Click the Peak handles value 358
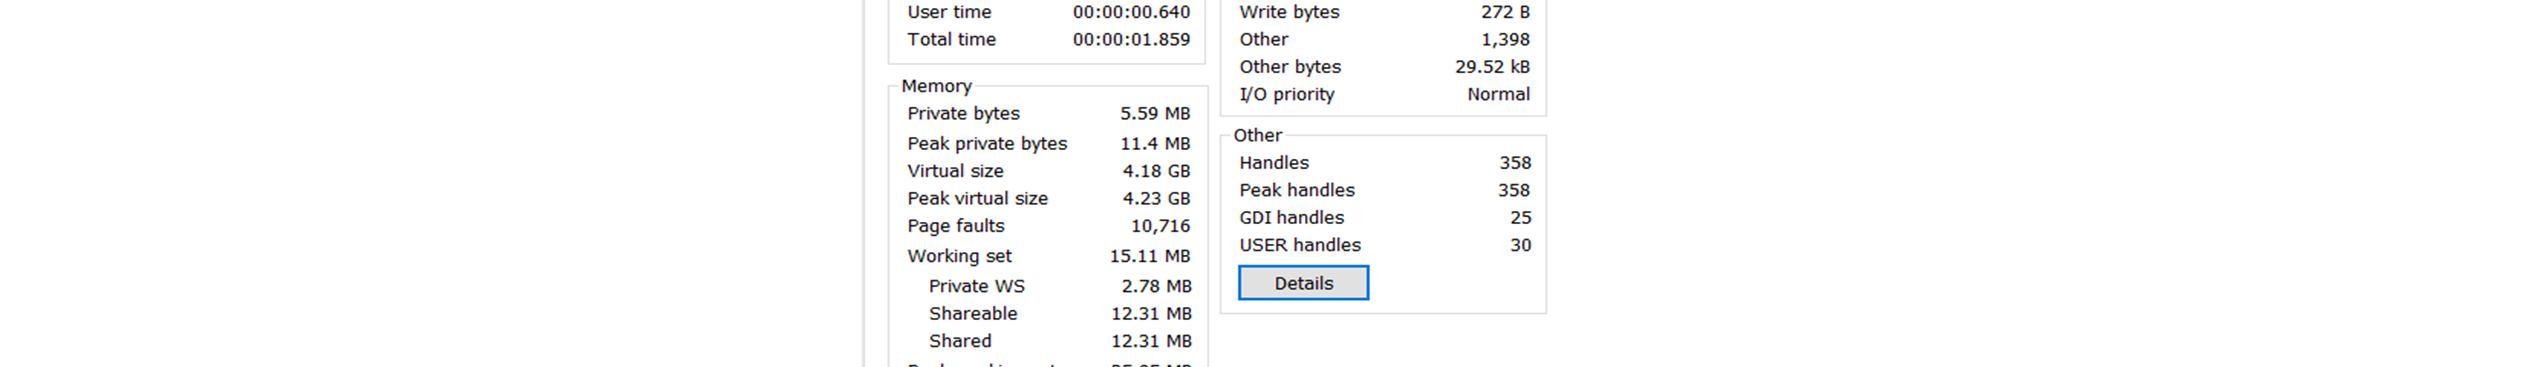Viewport: 2546px width, 367px height. pos(1514,190)
